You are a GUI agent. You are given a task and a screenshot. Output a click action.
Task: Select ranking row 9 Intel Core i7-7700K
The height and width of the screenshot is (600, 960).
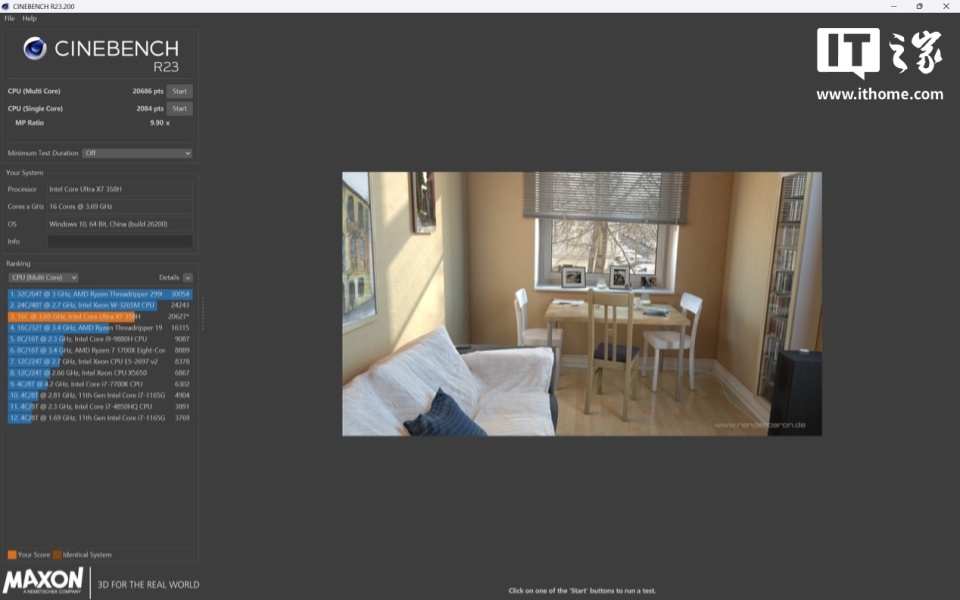[100, 384]
